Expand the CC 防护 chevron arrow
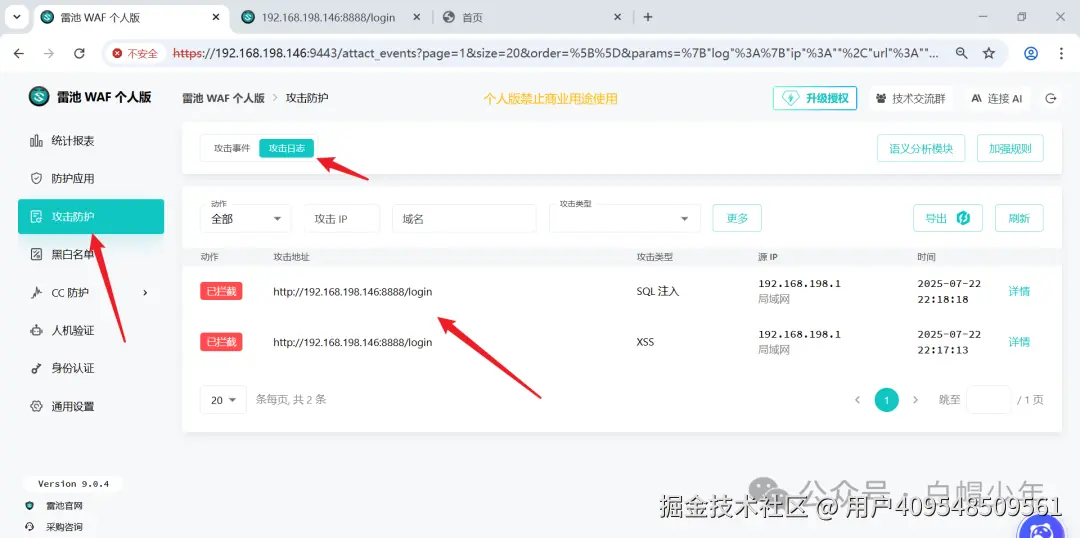1080x538 pixels. coord(145,293)
